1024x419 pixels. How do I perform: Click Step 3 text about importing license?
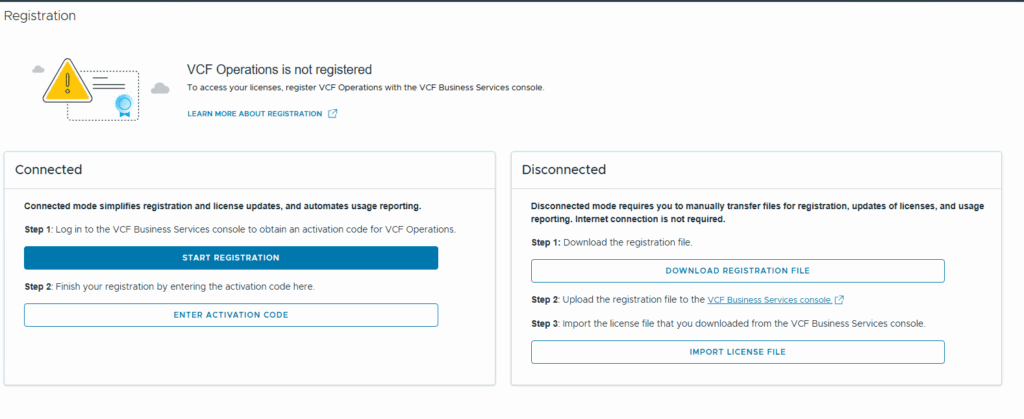pyautogui.click(x=728, y=324)
